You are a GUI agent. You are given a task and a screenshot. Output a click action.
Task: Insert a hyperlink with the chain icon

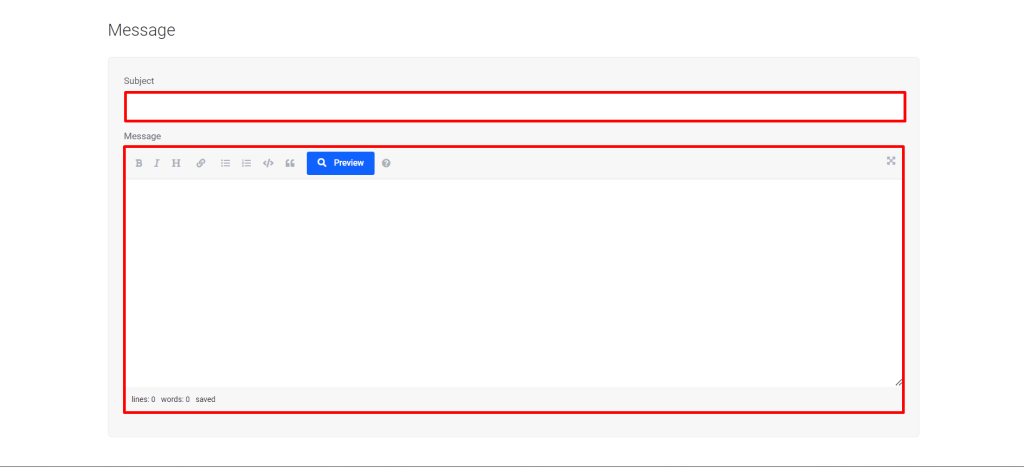(200, 163)
